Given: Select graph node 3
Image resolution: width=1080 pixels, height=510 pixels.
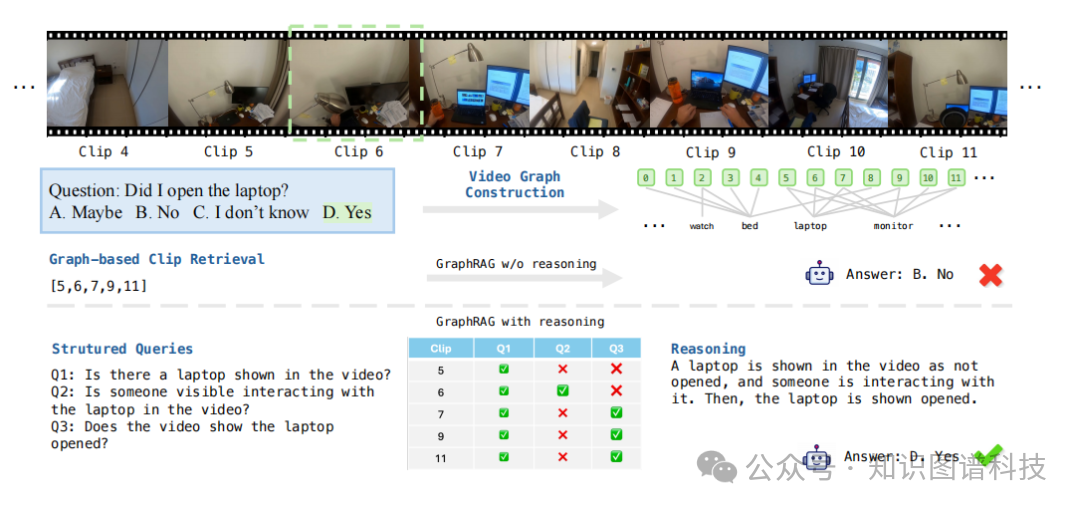Looking at the screenshot, I should click(x=730, y=178).
